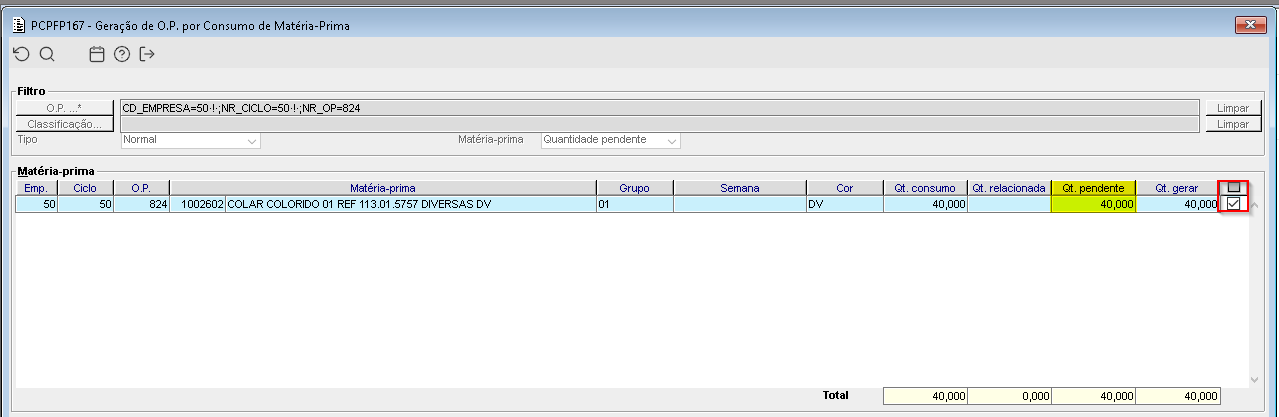The image size is (1279, 417).
Task: Click Limpar button beside Classificação filter
Action: (x=1233, y=124)
